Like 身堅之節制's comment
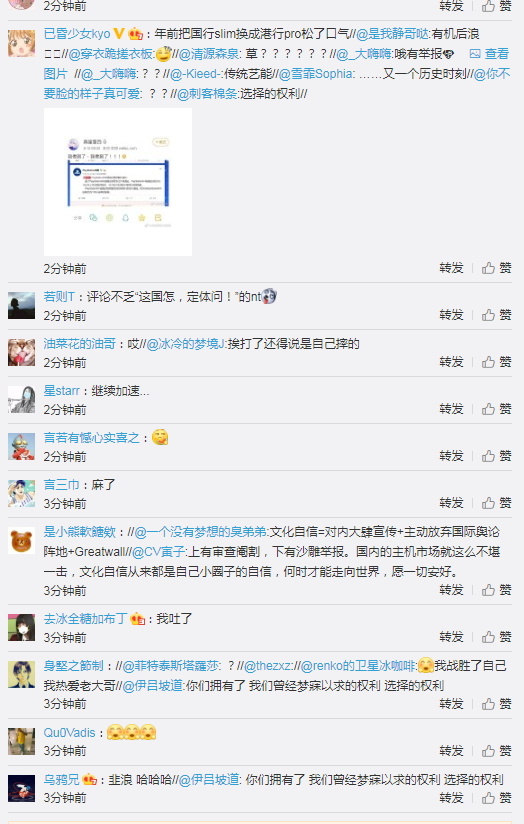The height and width of the screenshot is (824, 524). [496, 704]
